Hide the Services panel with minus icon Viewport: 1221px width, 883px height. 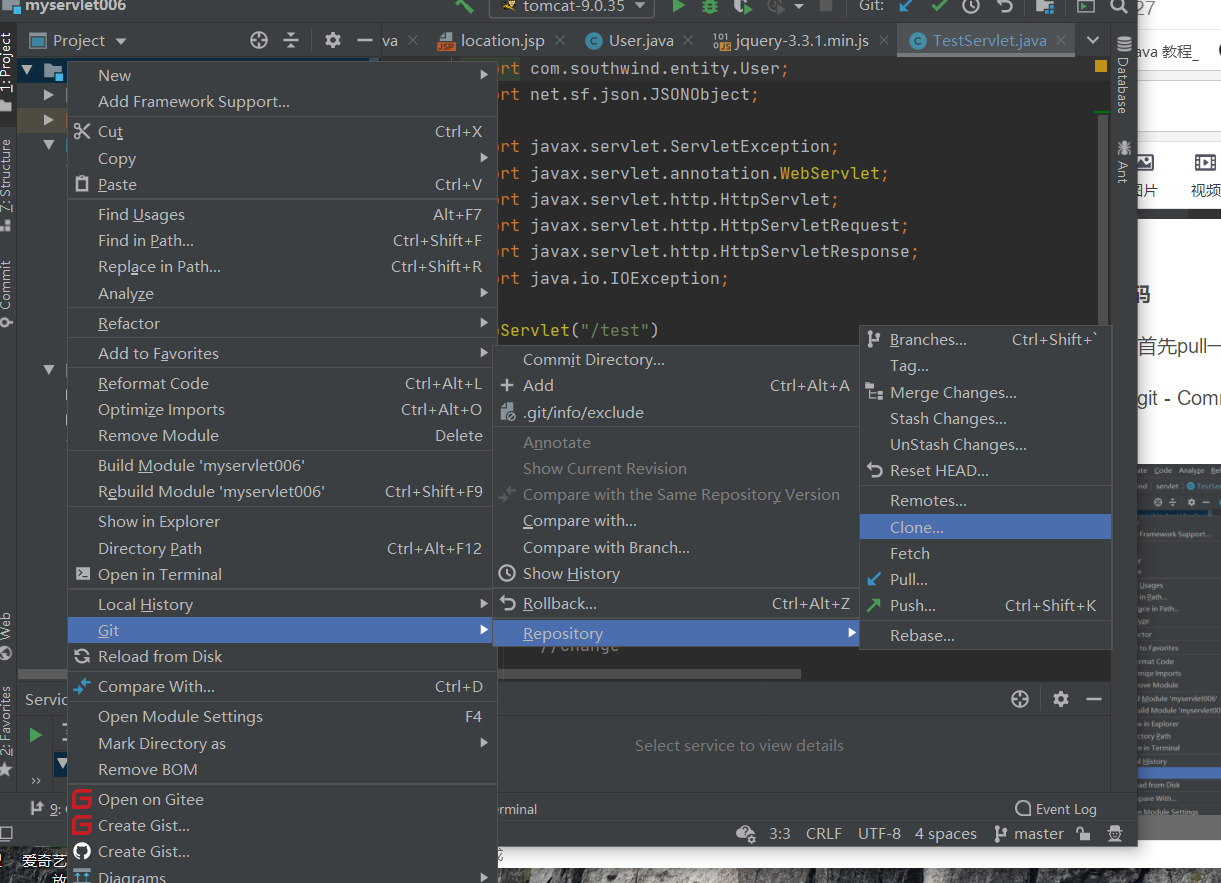pyautogui.click(x=1093, y=699)
